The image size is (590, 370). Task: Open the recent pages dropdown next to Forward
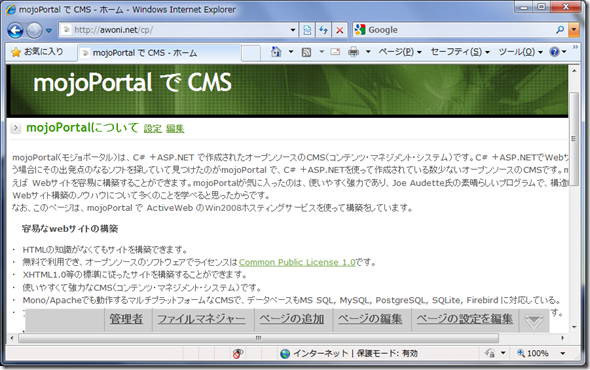(49, 30)
